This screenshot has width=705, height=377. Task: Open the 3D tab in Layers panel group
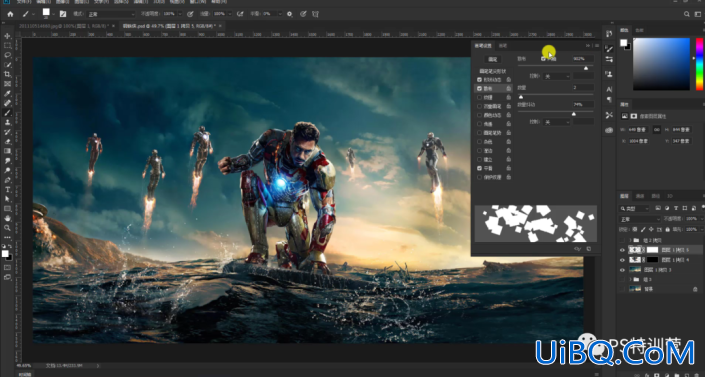coord(670,196)
